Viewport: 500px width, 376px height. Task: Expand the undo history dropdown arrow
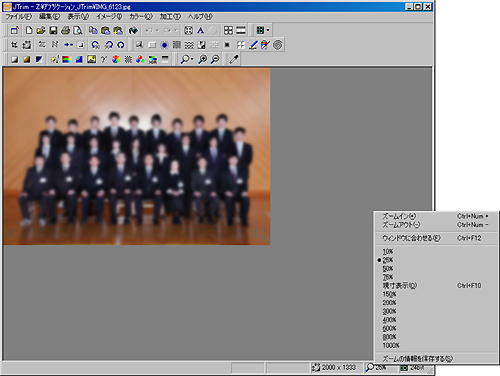click(157, 30)
